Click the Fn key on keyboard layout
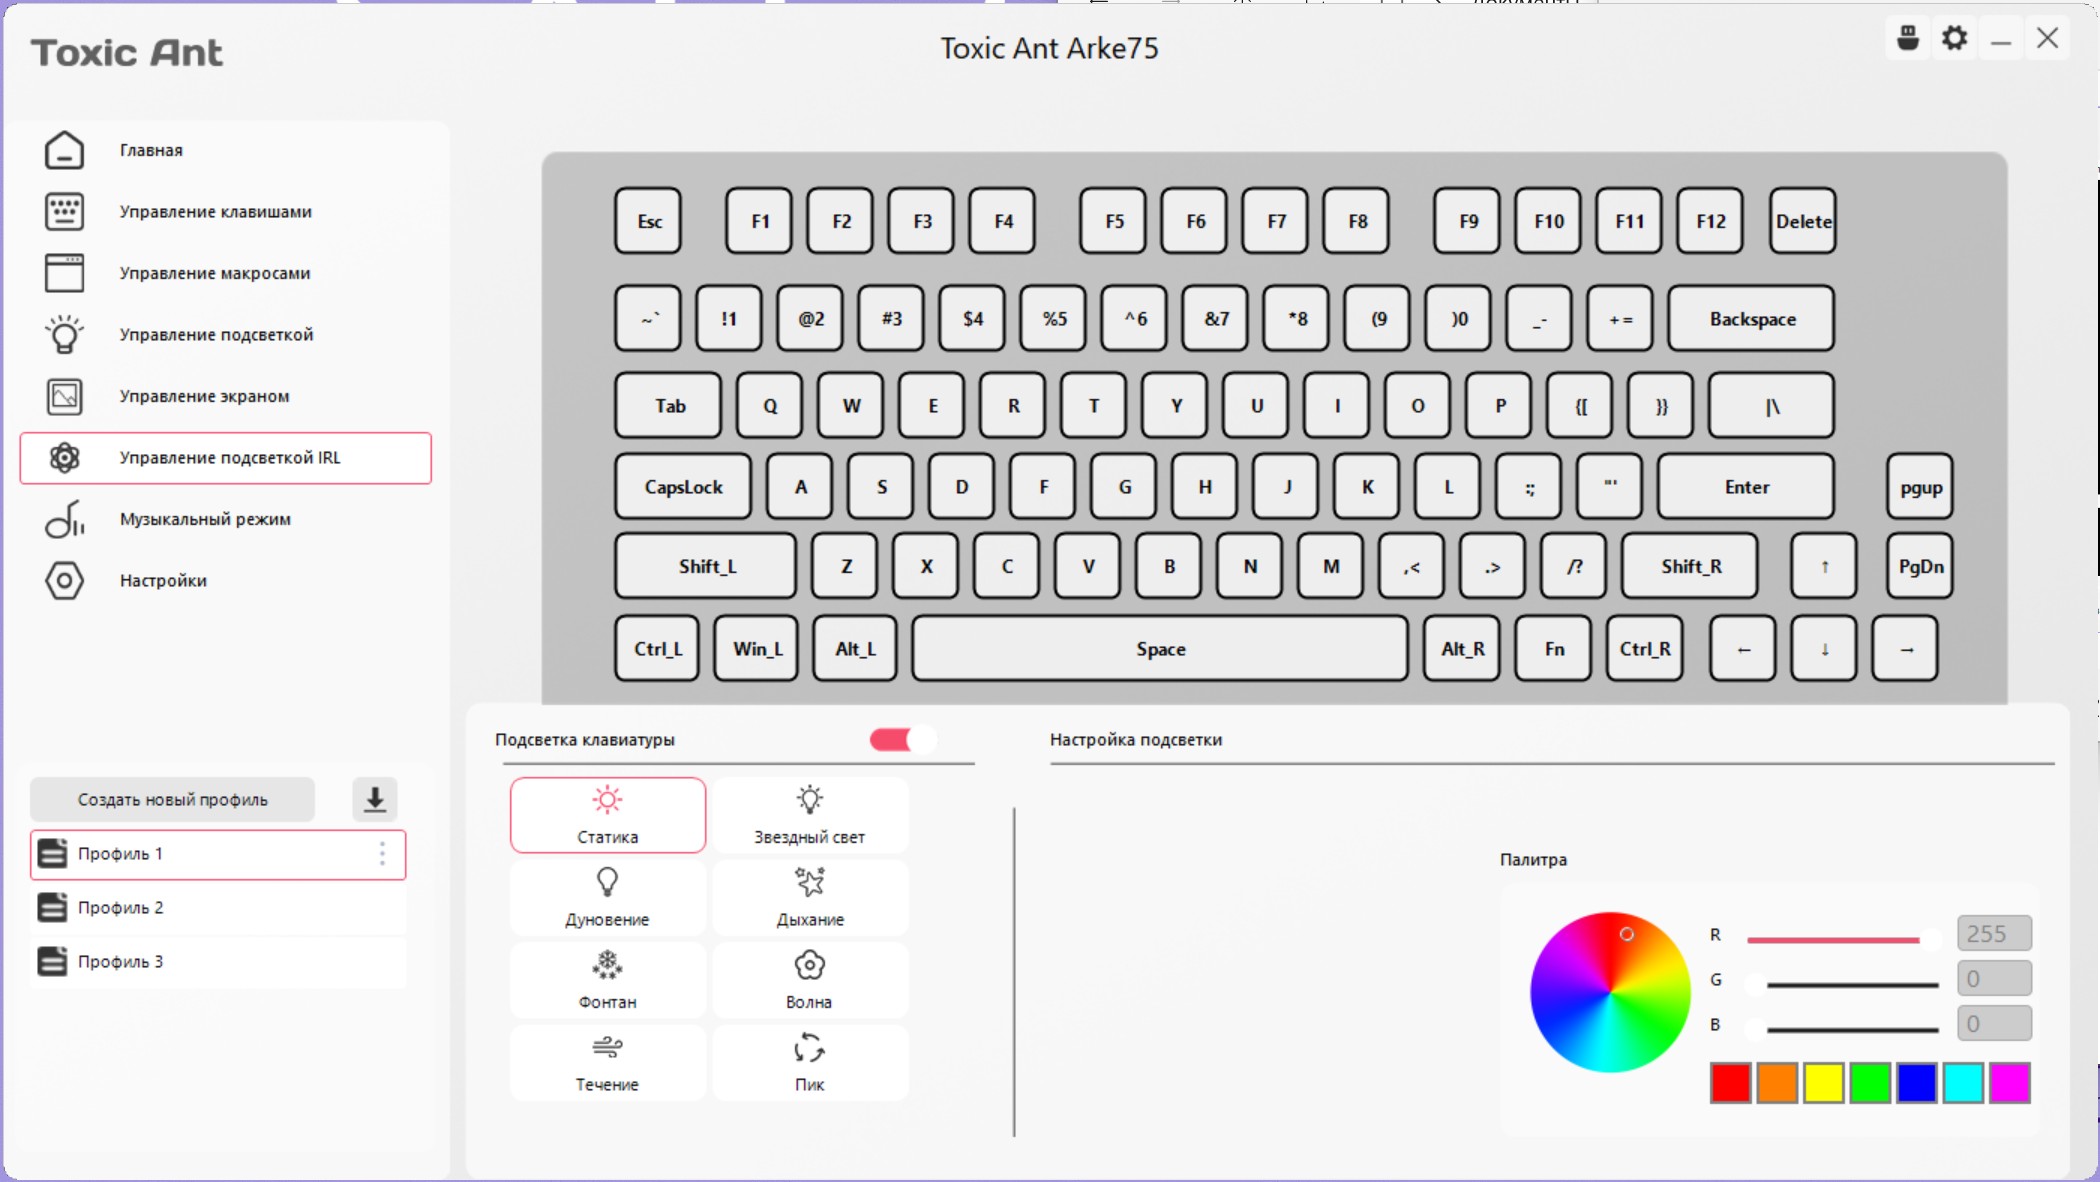Screen dimensions: 2100x1182 point(1554,649)
